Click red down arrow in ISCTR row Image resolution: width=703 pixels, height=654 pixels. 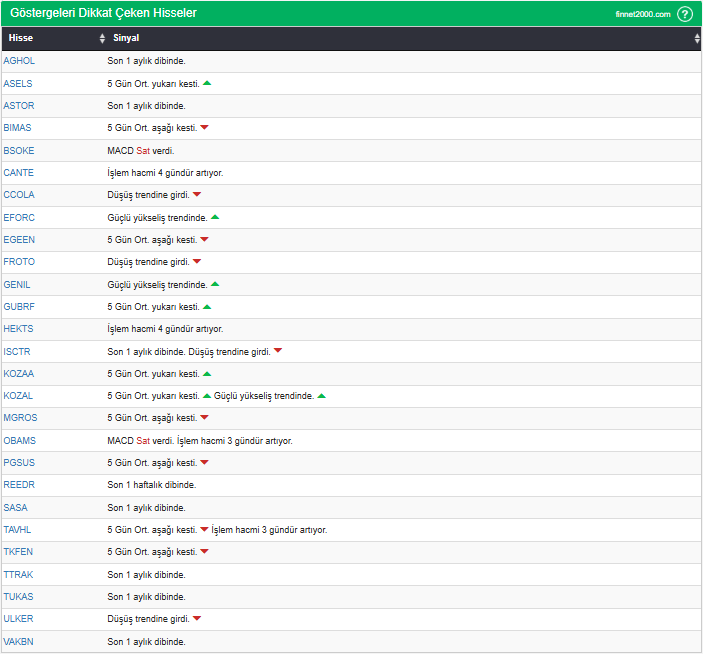coord(278,351)
